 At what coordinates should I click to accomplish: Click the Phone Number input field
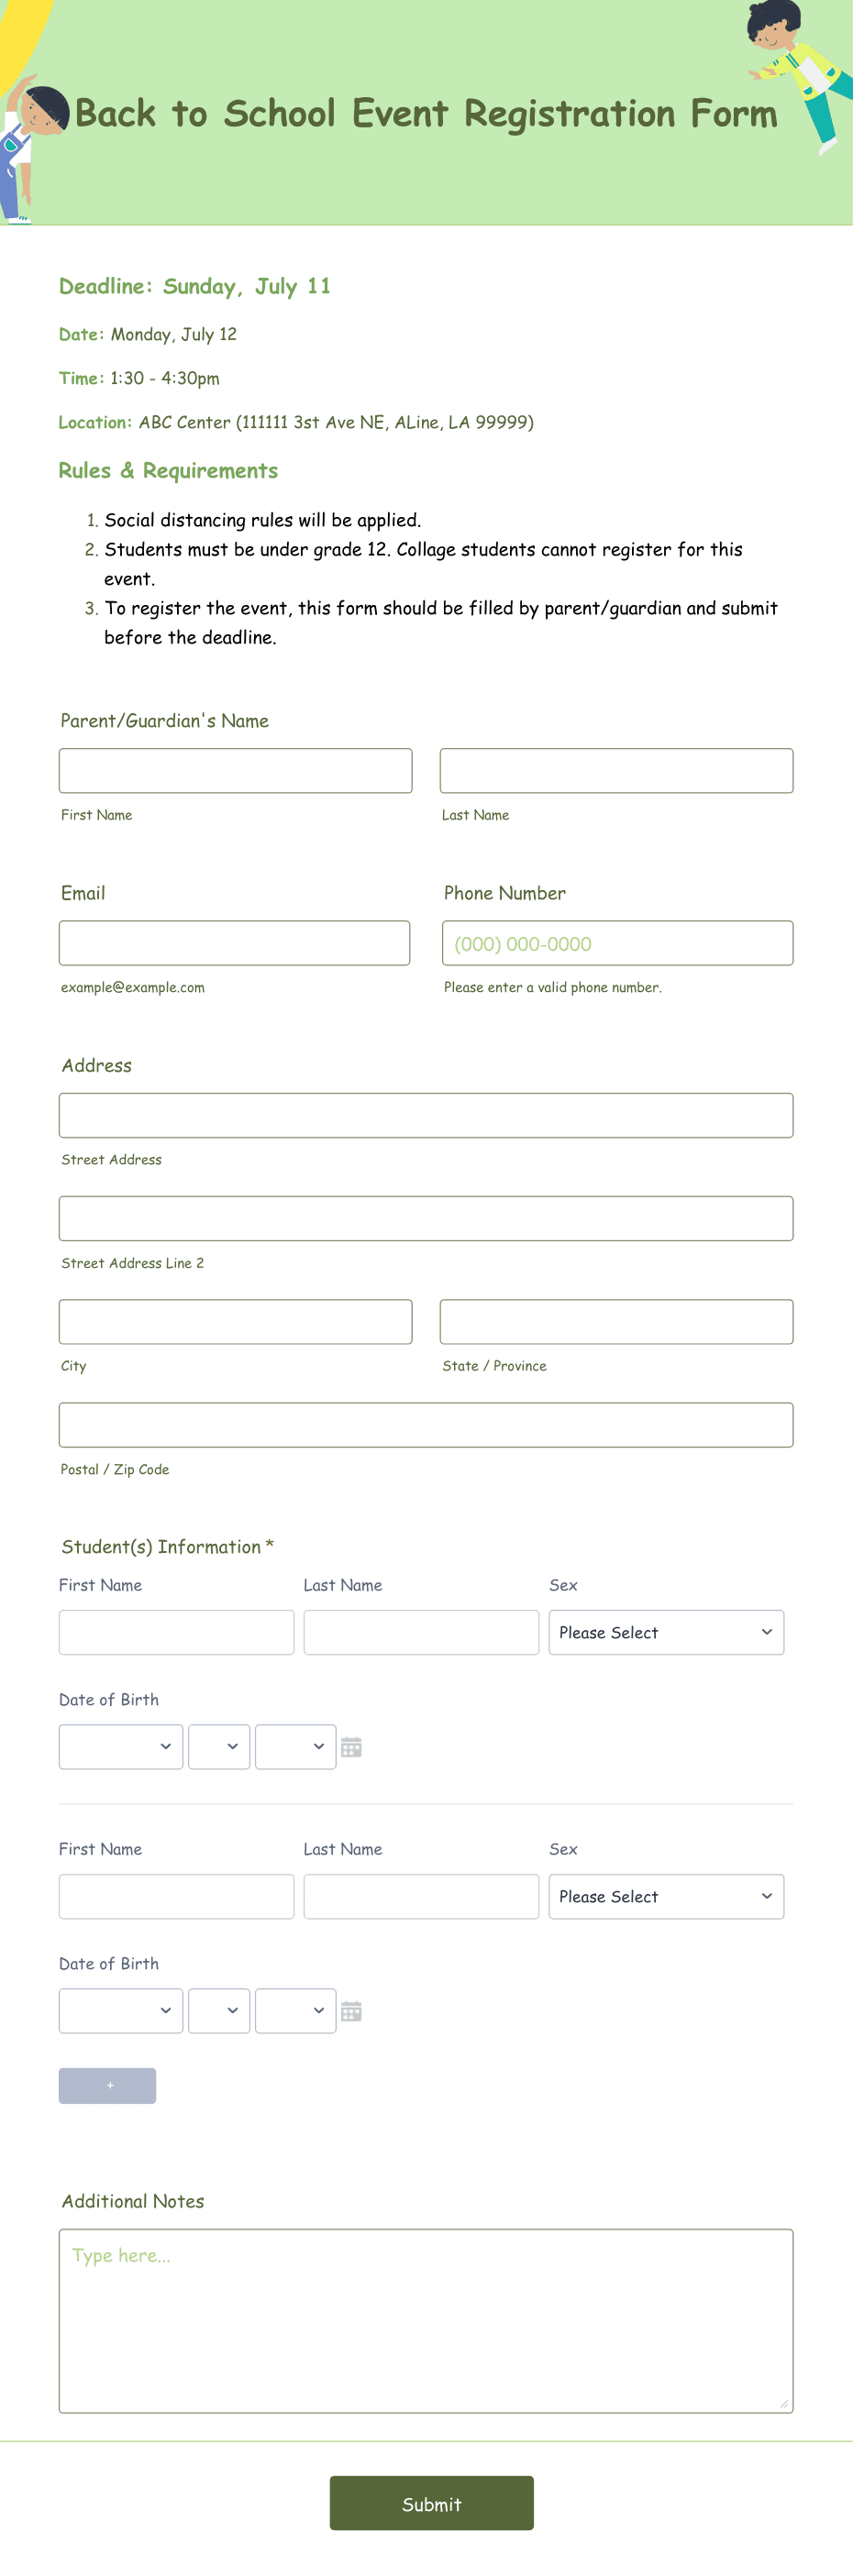click(616, 942)
